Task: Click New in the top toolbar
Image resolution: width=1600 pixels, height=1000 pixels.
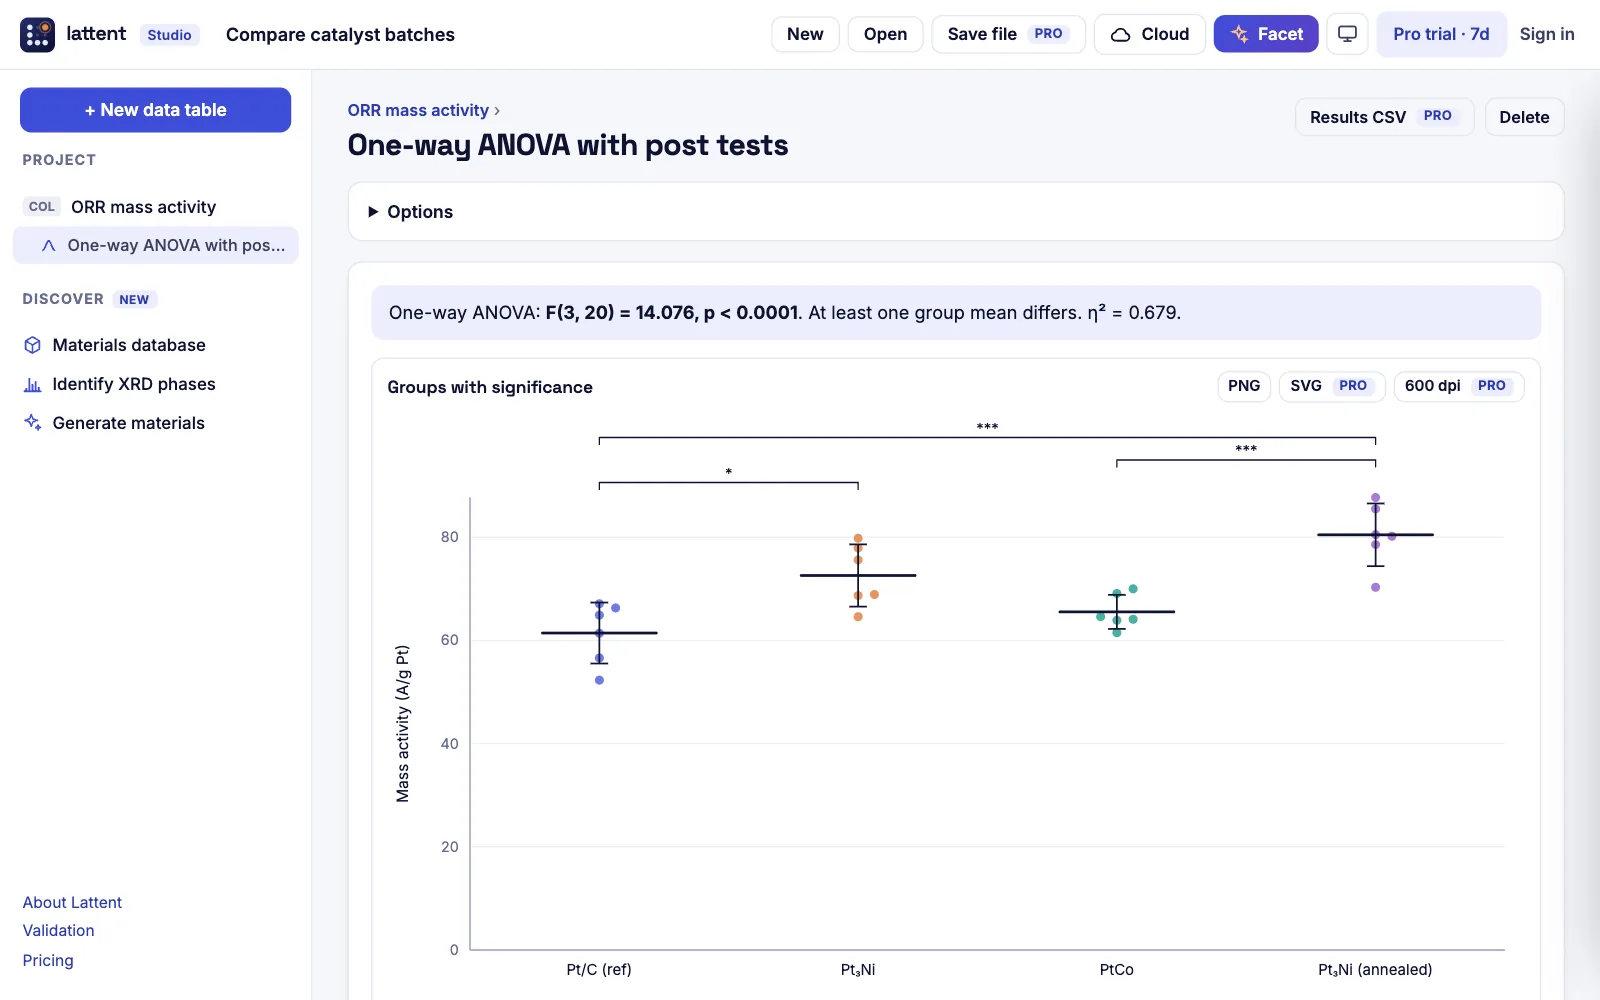Action: [805, 34]
